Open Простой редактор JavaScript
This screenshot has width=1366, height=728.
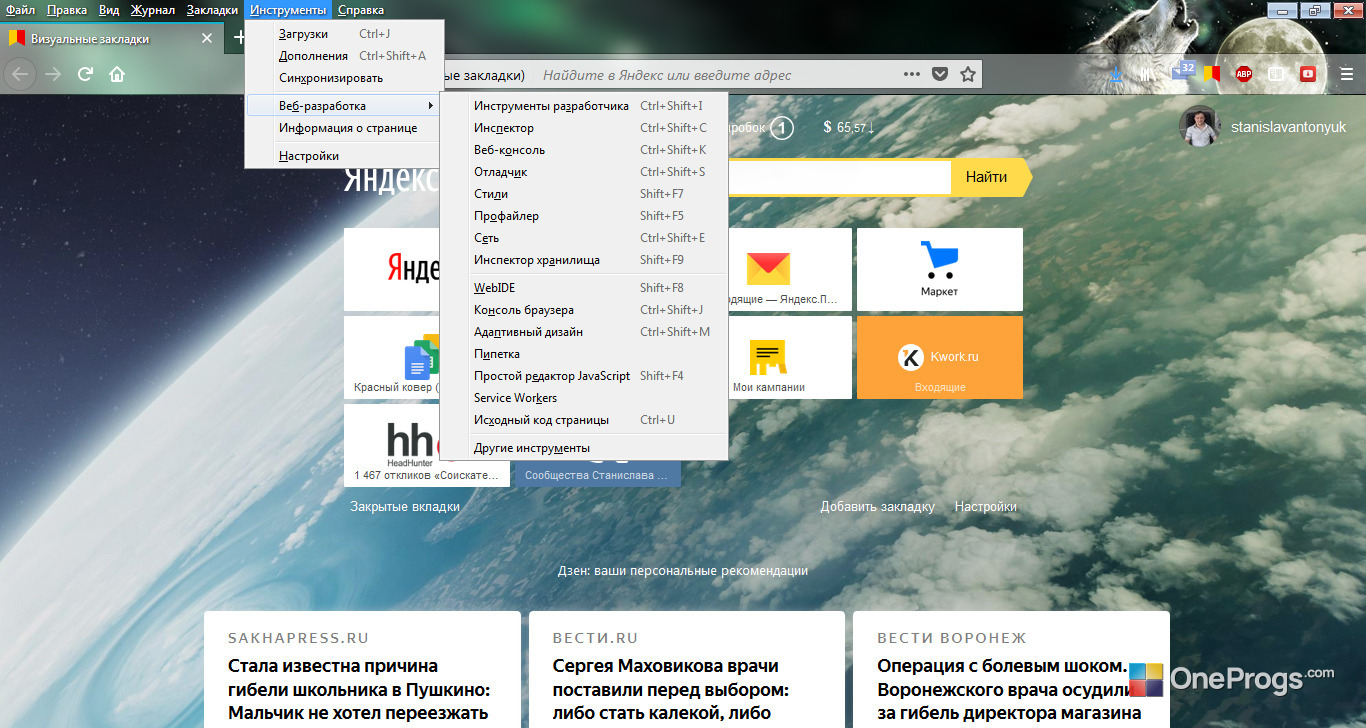click(x=584, y=376)
